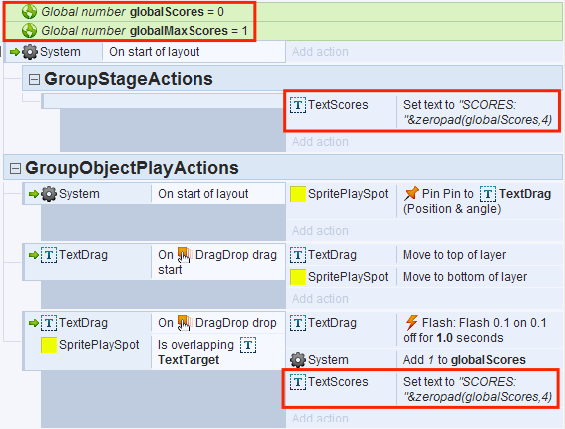Click the globe icon next to globalScores variable
This screenshot has height=429, width=565.
coord(29,12)
